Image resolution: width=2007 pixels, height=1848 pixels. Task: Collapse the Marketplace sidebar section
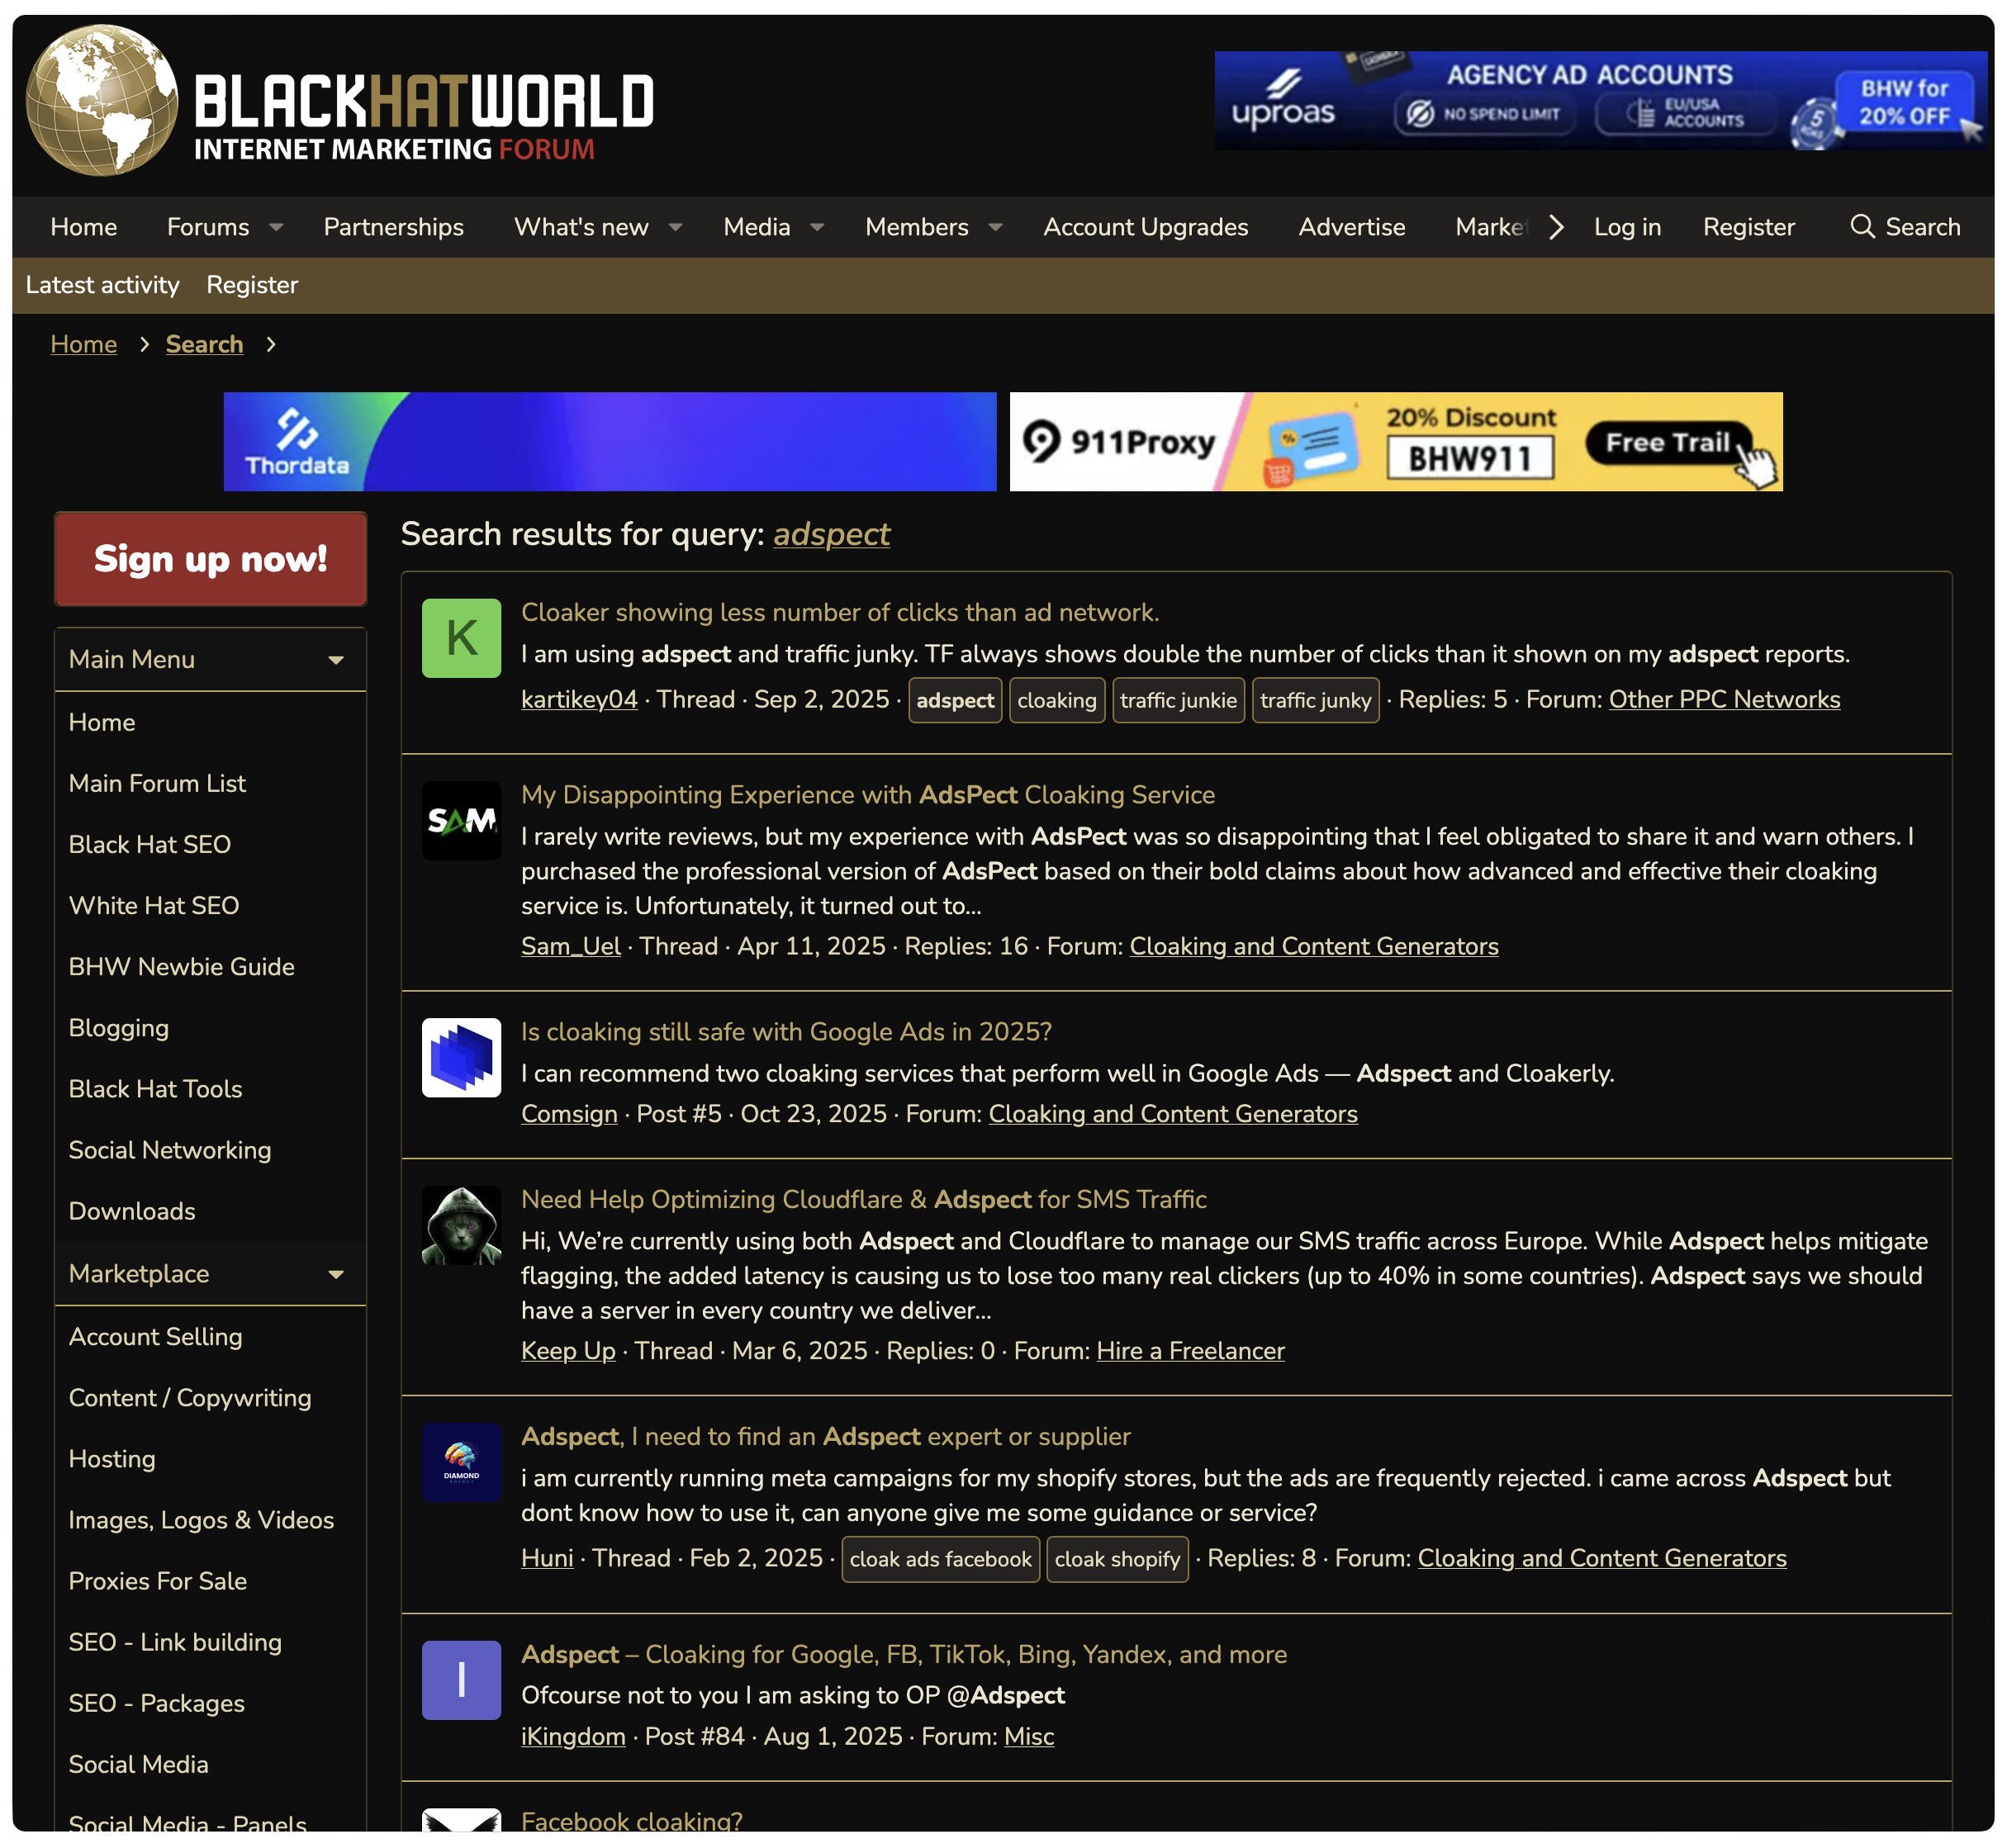(336, 1274)
